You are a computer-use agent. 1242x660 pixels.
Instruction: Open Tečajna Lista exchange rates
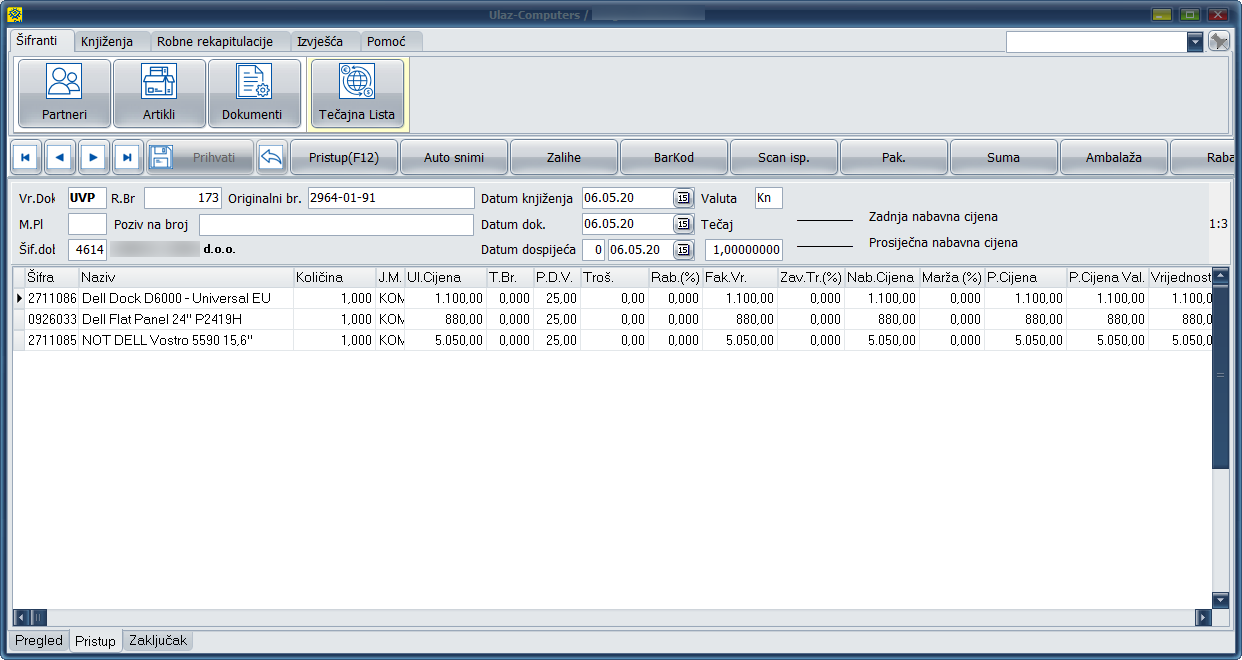(x=357, y=93)
